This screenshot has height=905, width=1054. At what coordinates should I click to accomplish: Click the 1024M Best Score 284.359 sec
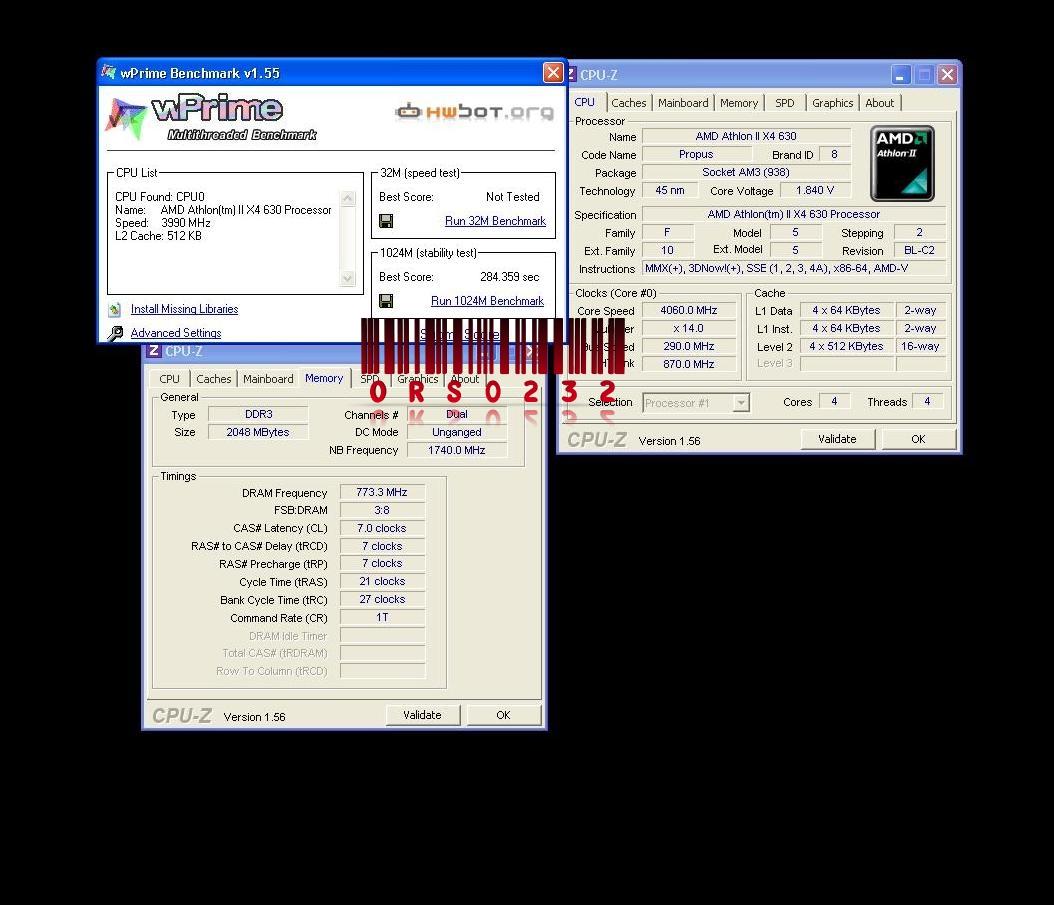coord(510,277)
